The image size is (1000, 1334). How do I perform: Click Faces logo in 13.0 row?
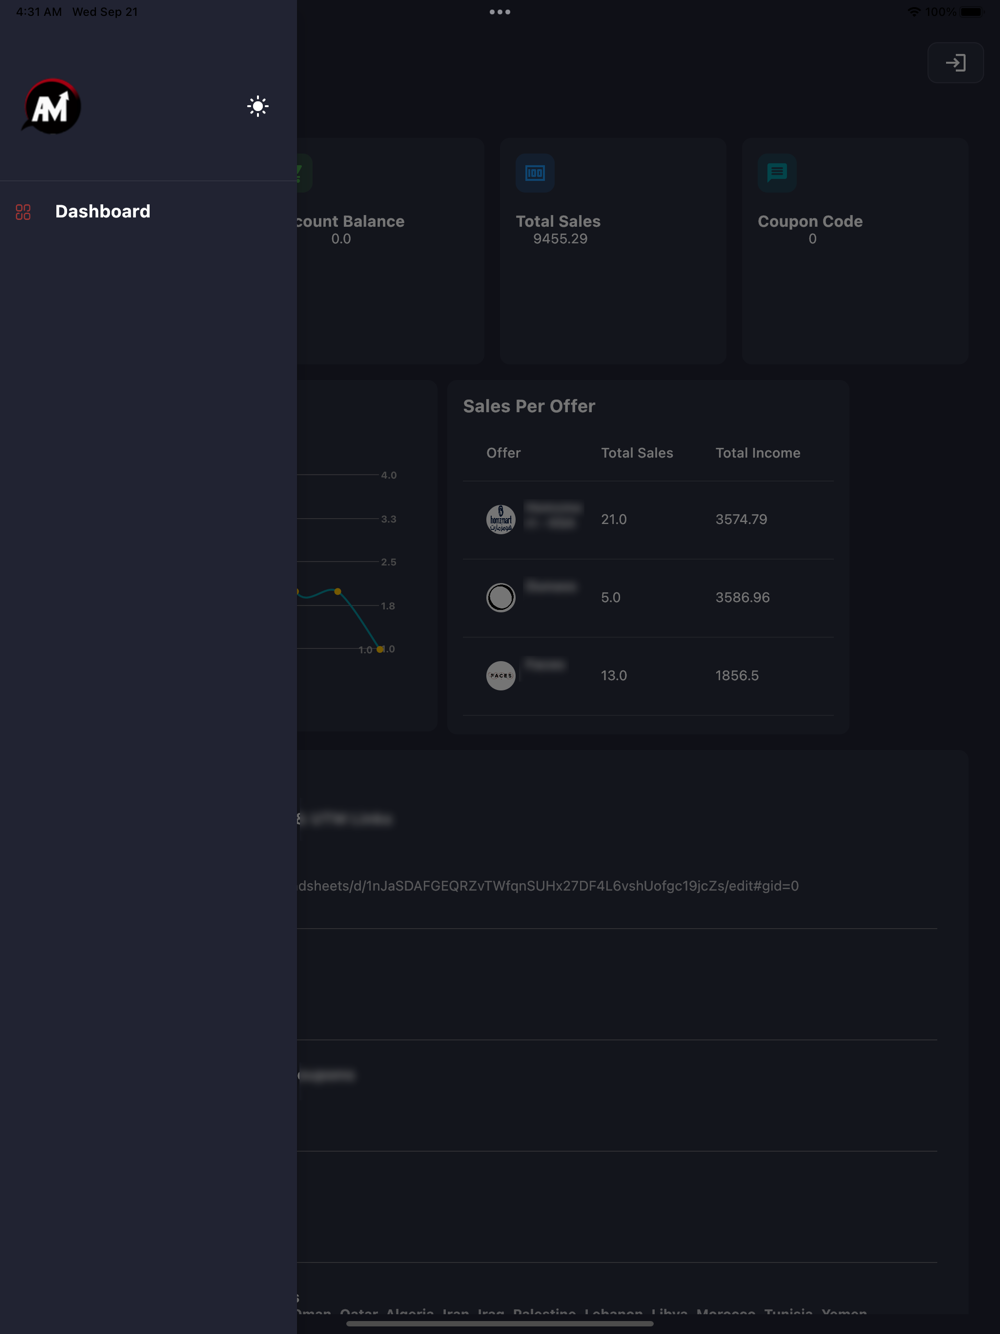pos(501,675)
